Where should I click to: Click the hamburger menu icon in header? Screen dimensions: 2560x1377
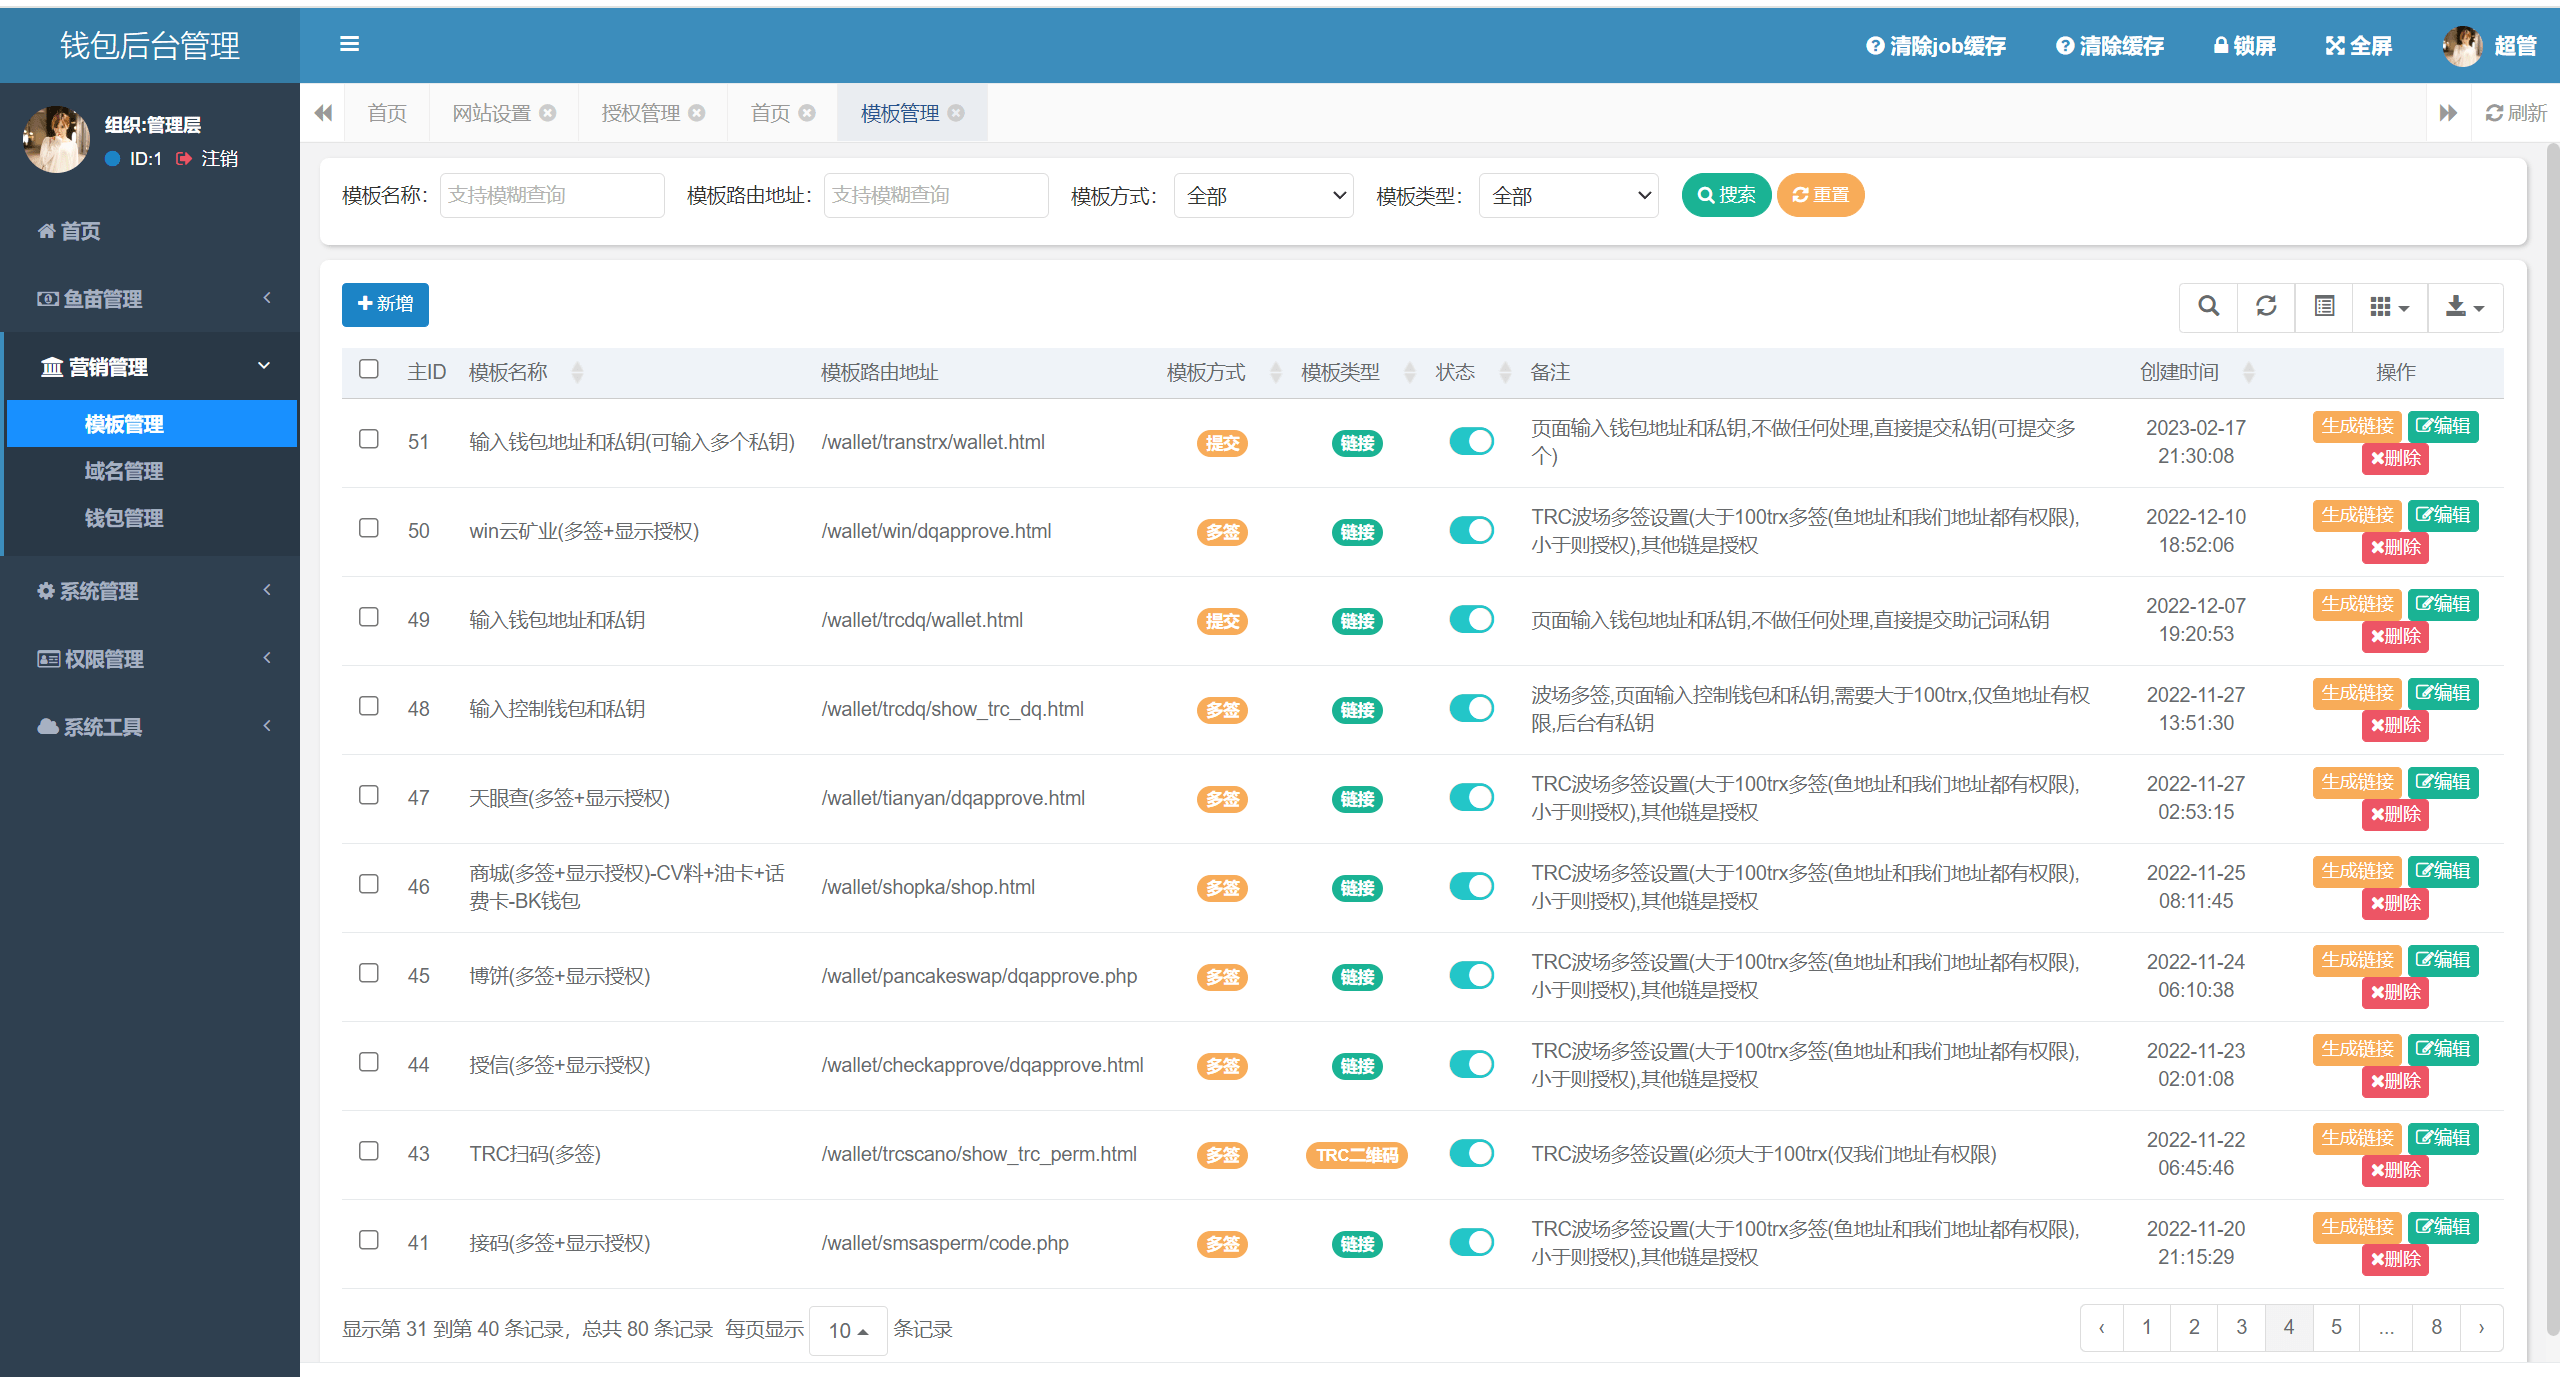pos(349,44)
